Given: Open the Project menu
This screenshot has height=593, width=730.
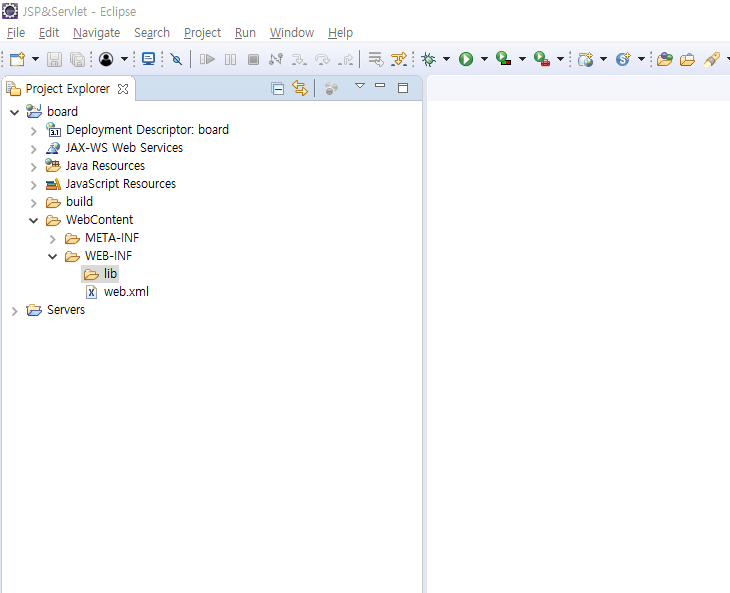Looking at the screenshot, I should [x=202, y=33].
